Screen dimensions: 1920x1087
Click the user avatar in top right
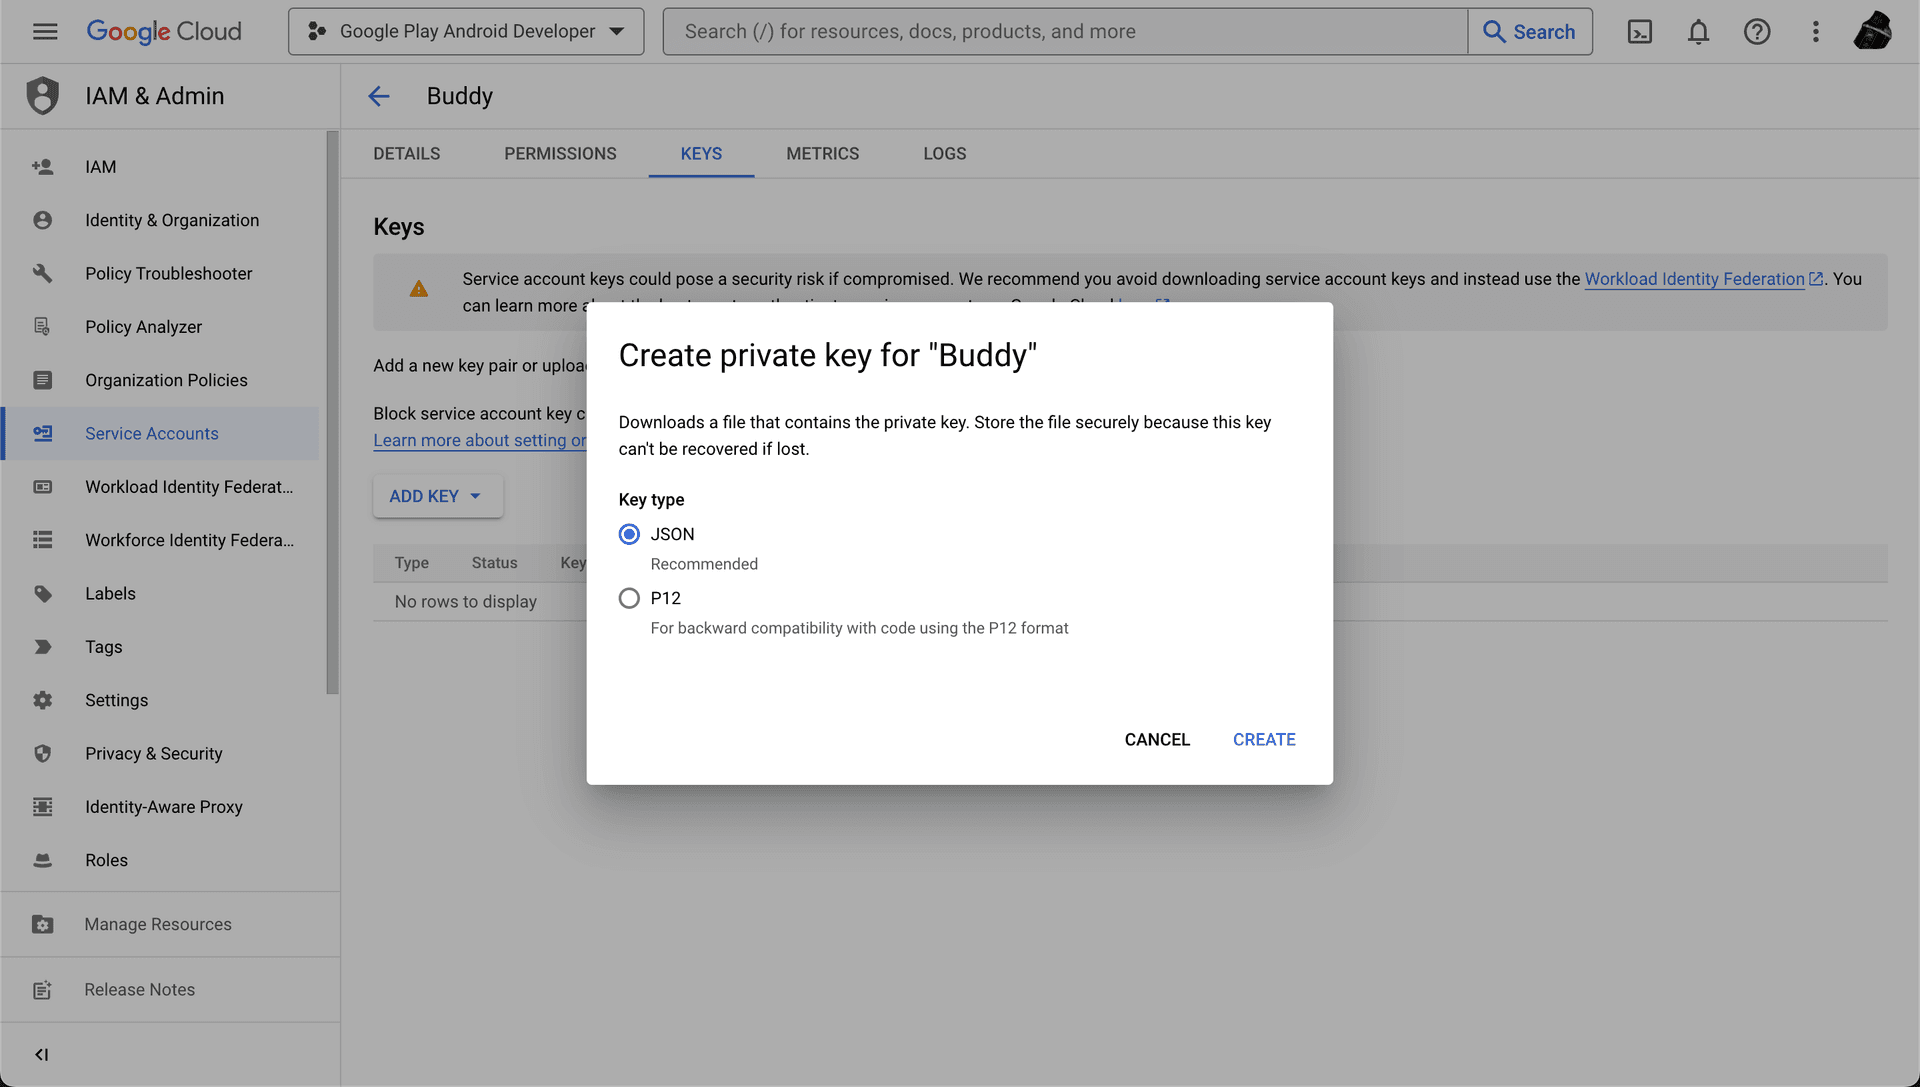tap(1872, 32)
